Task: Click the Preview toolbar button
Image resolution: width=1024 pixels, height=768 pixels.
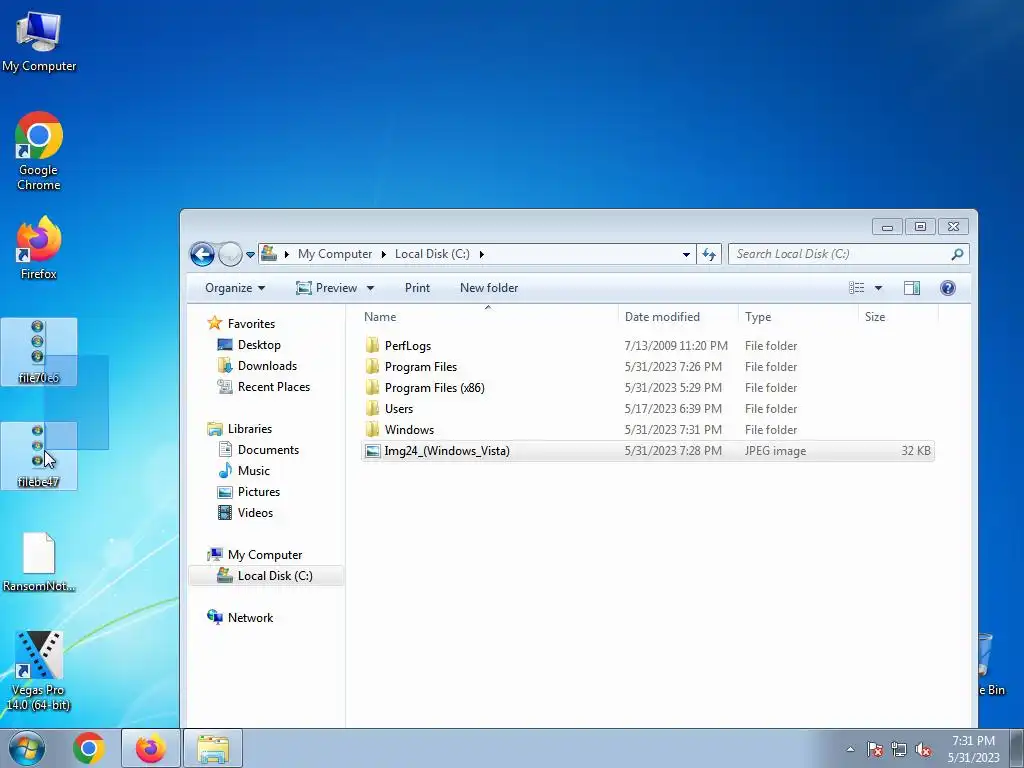Action: click(x=327, y=288)
